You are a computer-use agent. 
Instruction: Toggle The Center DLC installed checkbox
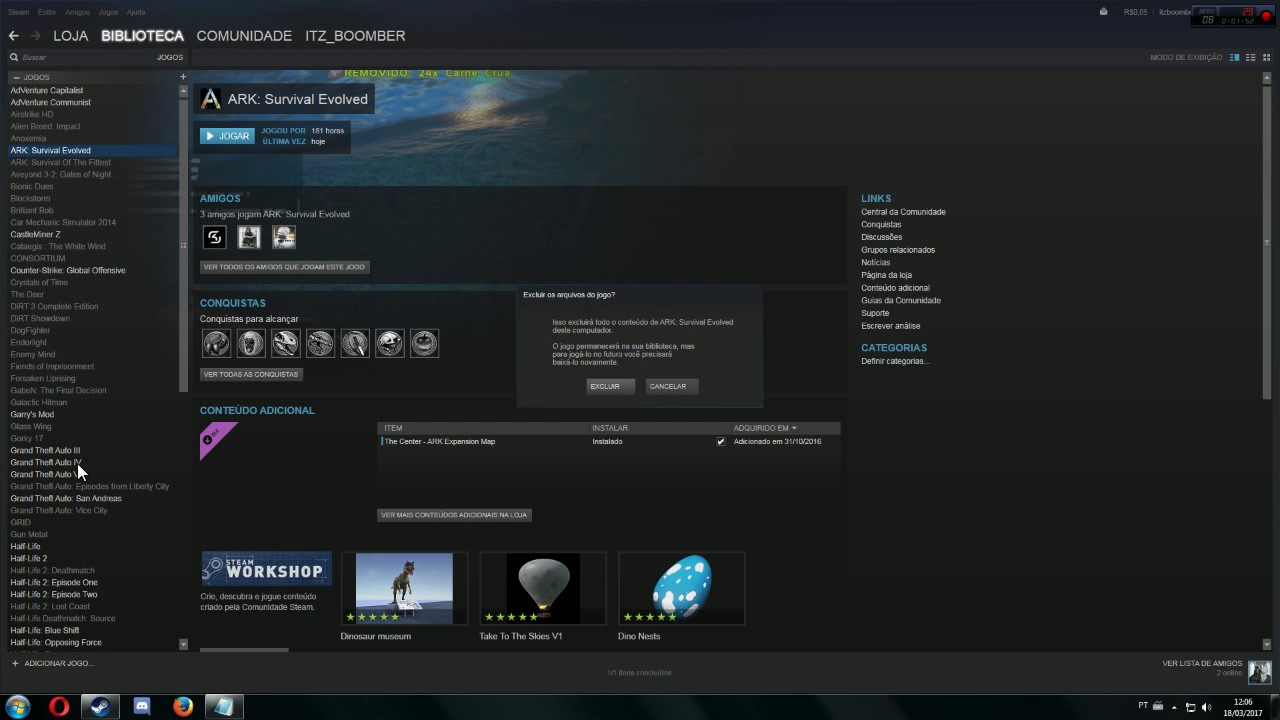(721, 441)
